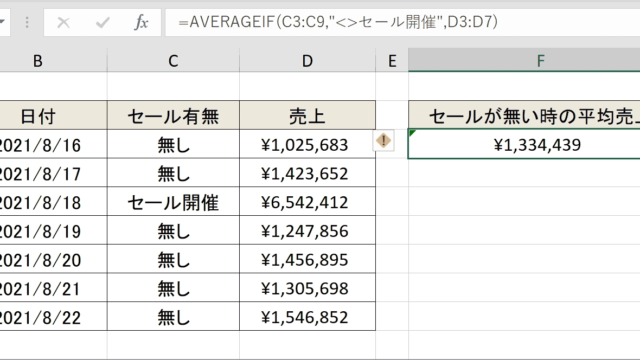640x360 pixels.
Task: Select column B header
Action: pos(53,61)
